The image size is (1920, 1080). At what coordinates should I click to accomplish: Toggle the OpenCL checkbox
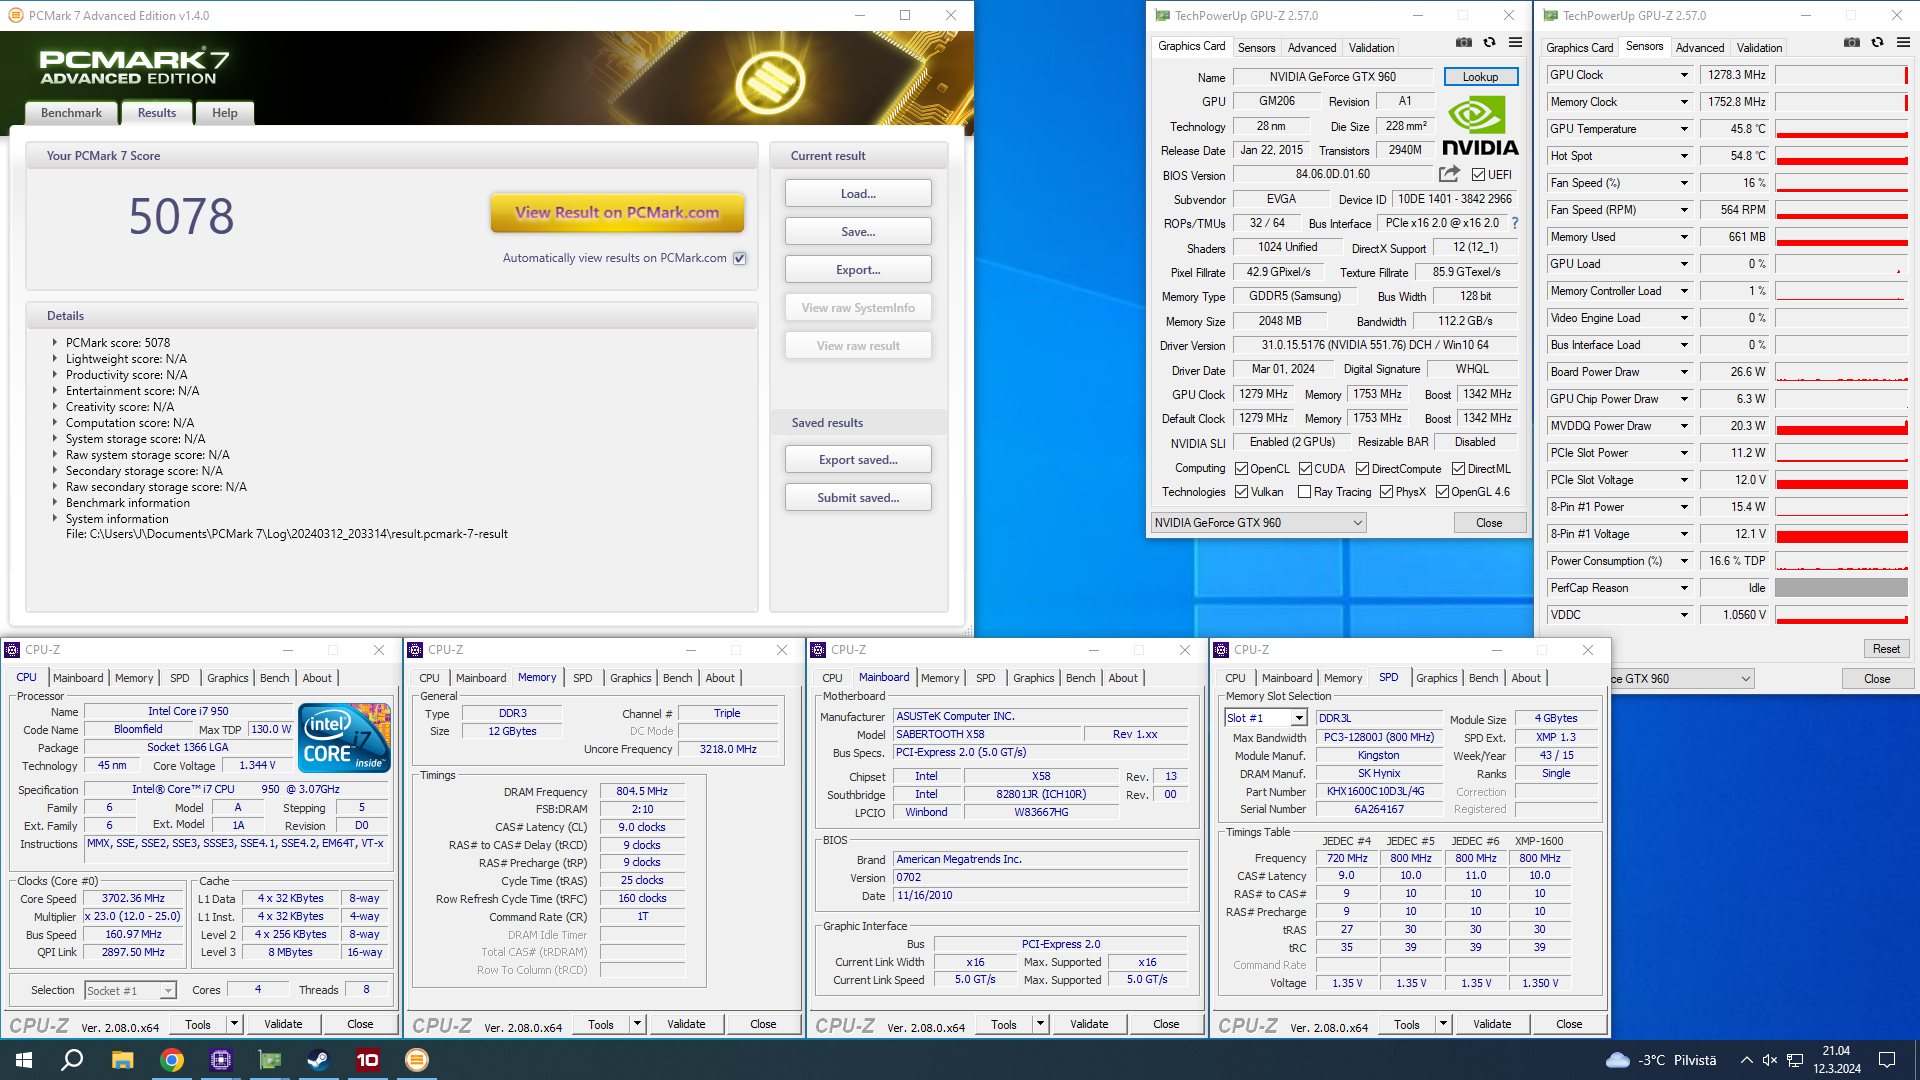[1241, 469]
